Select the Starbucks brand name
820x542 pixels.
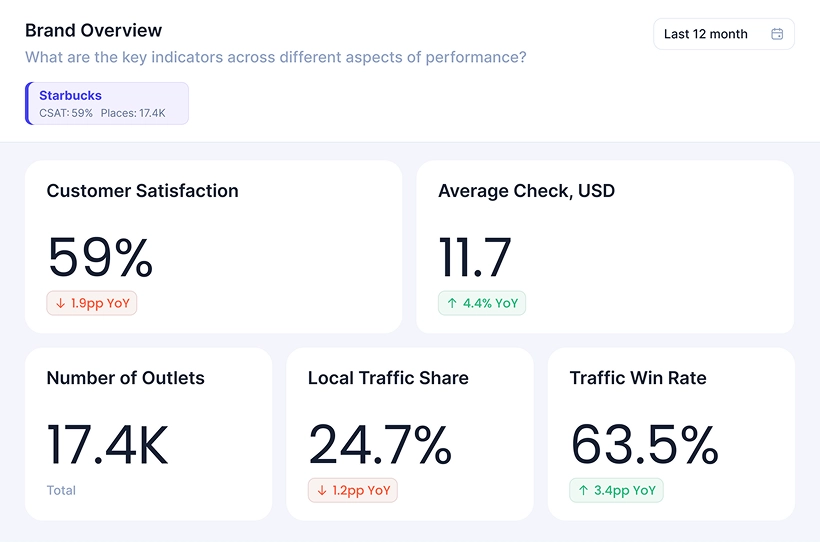70,96
